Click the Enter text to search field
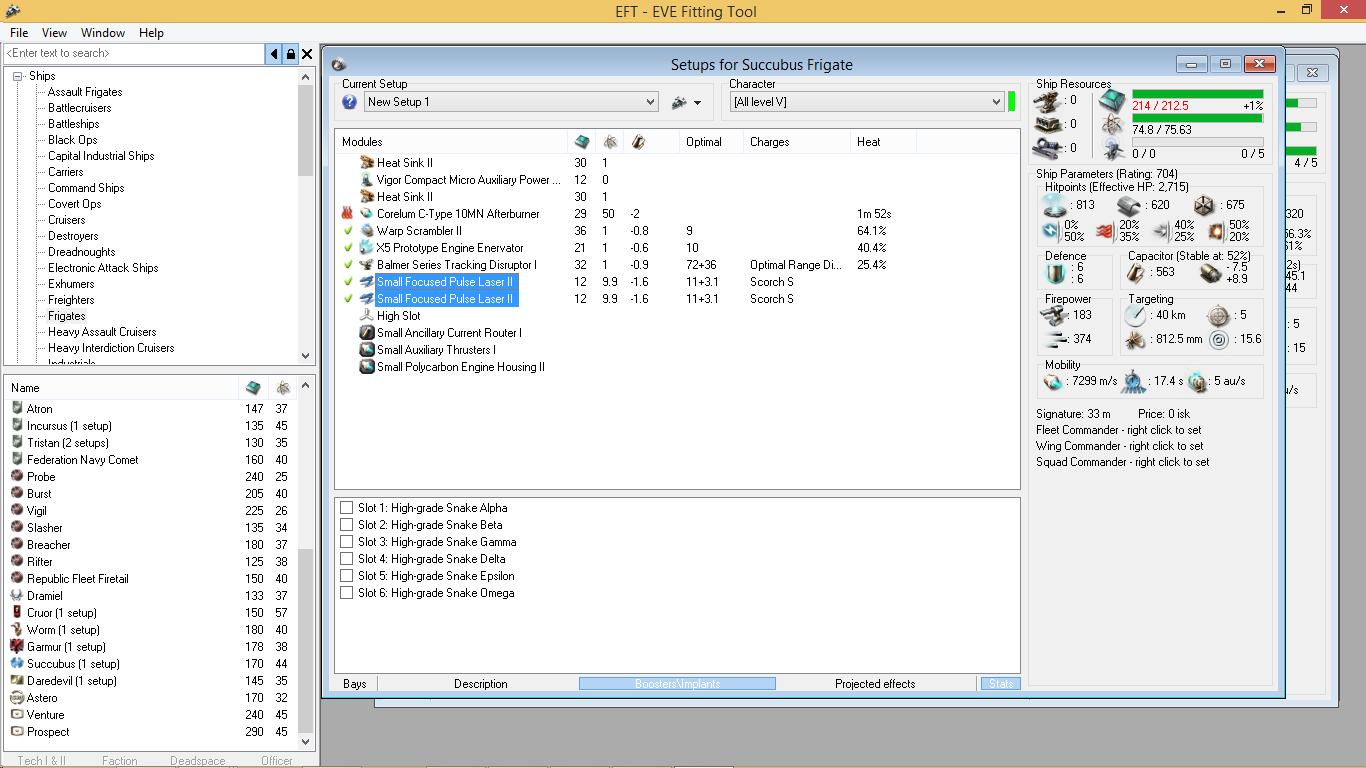 134,54
